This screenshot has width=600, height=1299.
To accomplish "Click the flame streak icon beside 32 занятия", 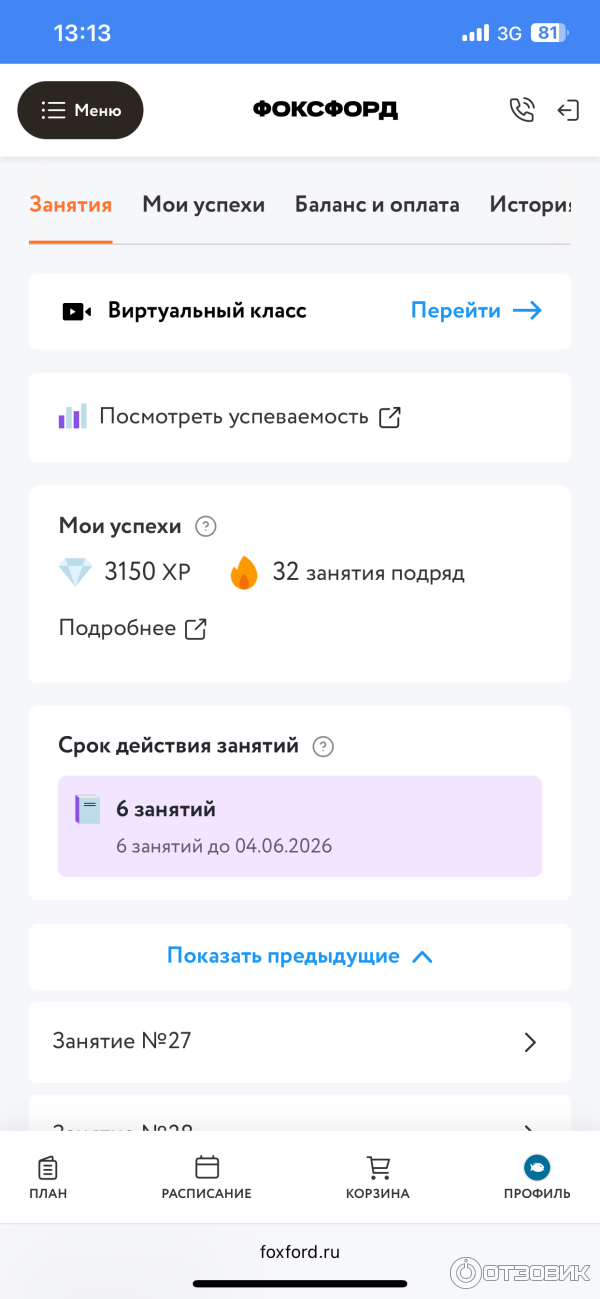I will click(x=244, y=572).
